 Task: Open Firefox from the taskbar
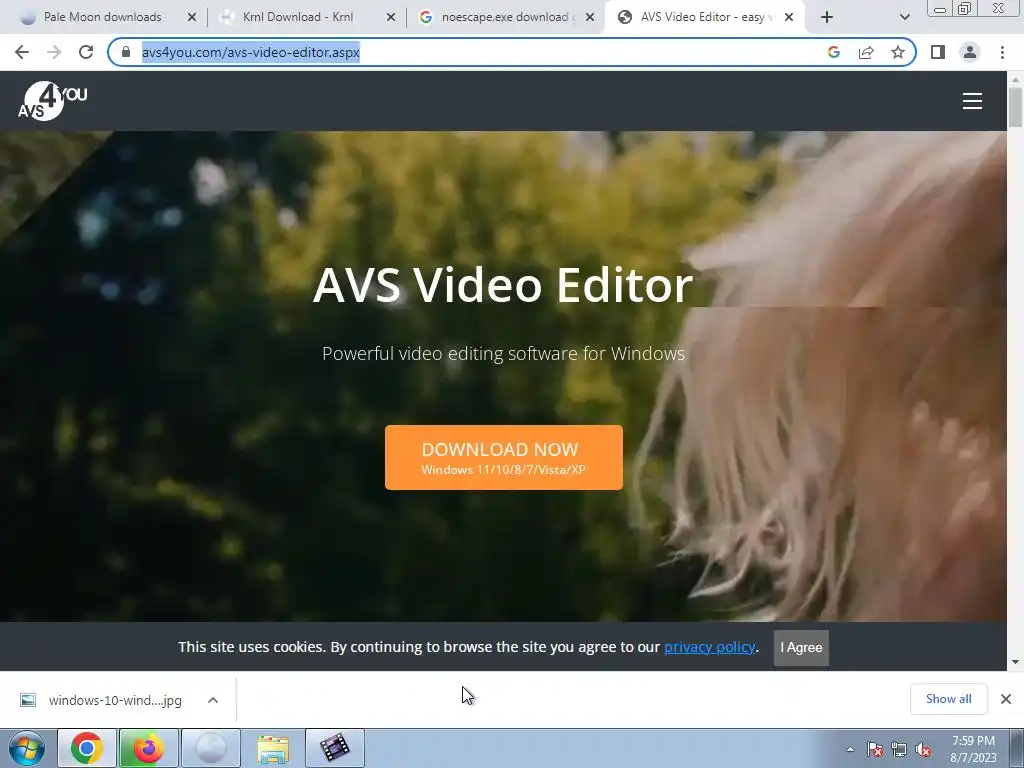(x=149, y=748)
